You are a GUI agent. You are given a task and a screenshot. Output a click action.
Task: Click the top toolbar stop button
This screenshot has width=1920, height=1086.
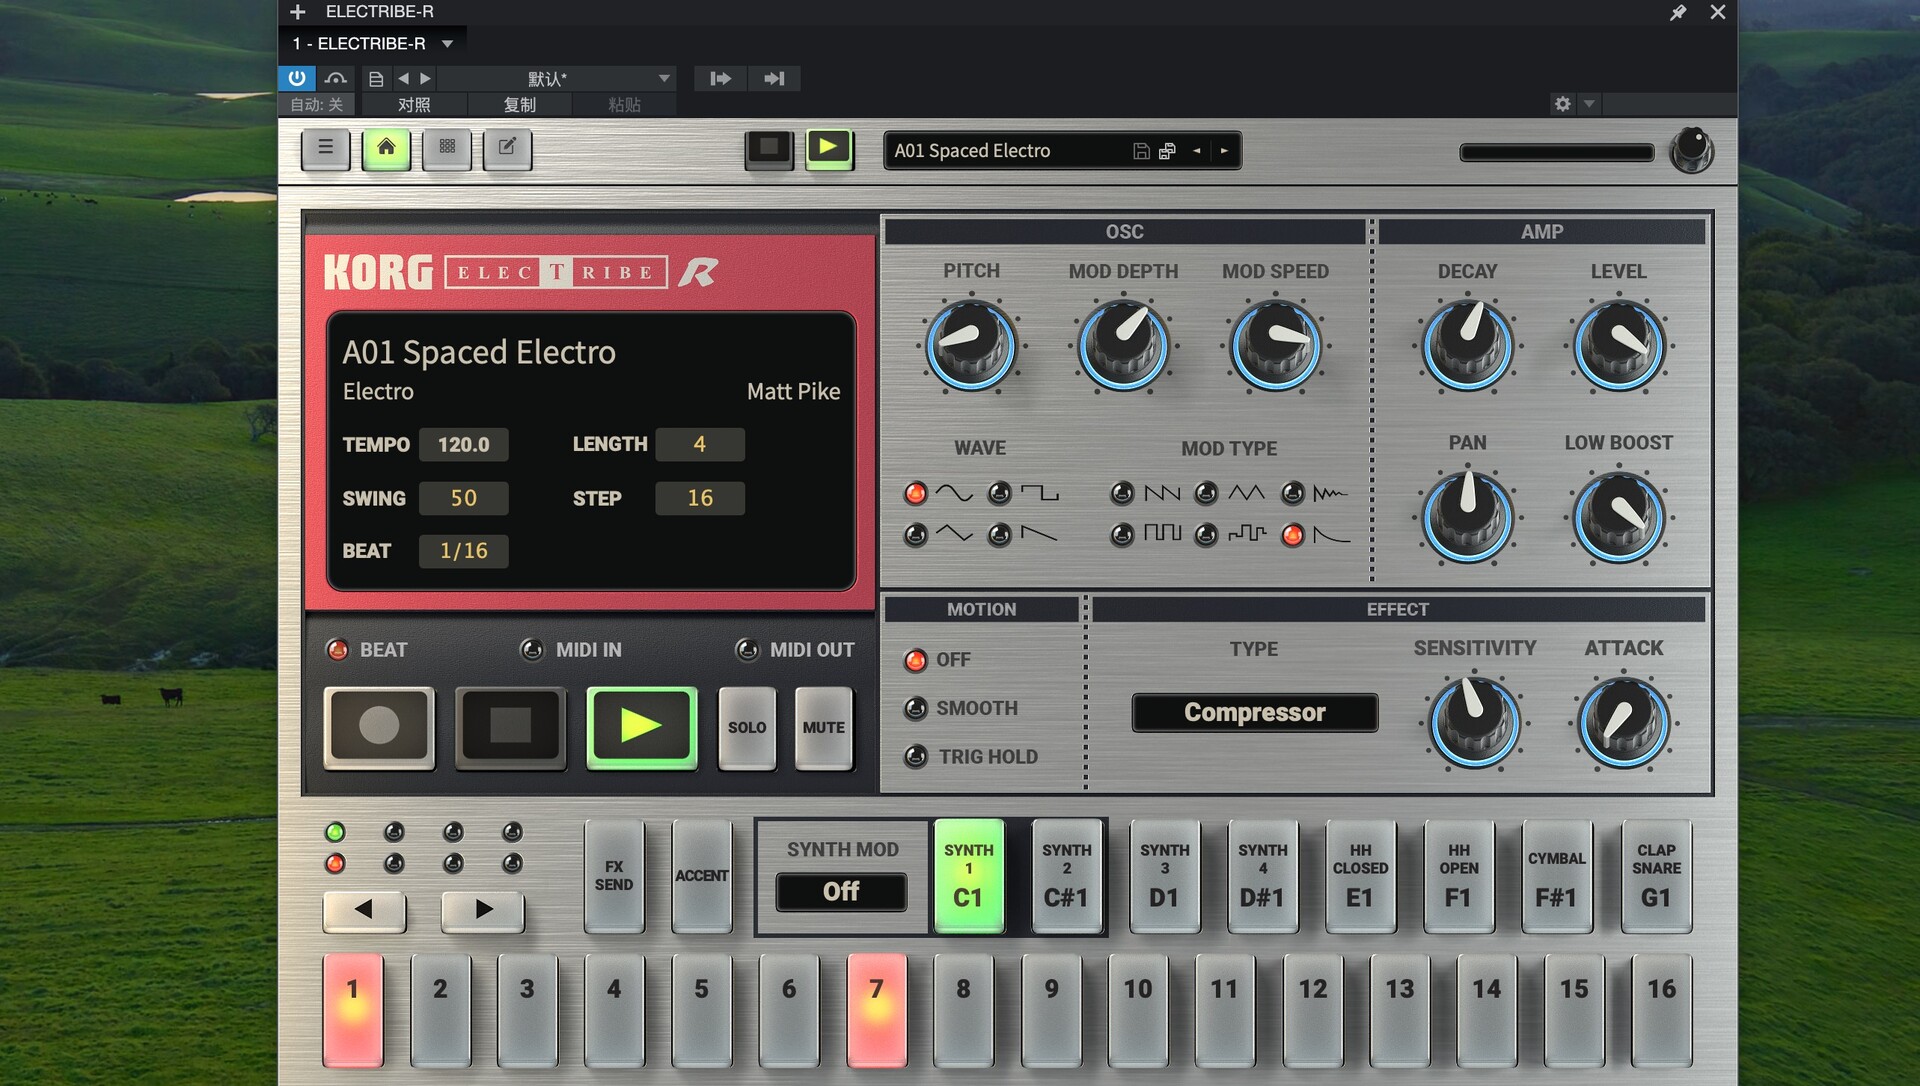tap(769, 149)
